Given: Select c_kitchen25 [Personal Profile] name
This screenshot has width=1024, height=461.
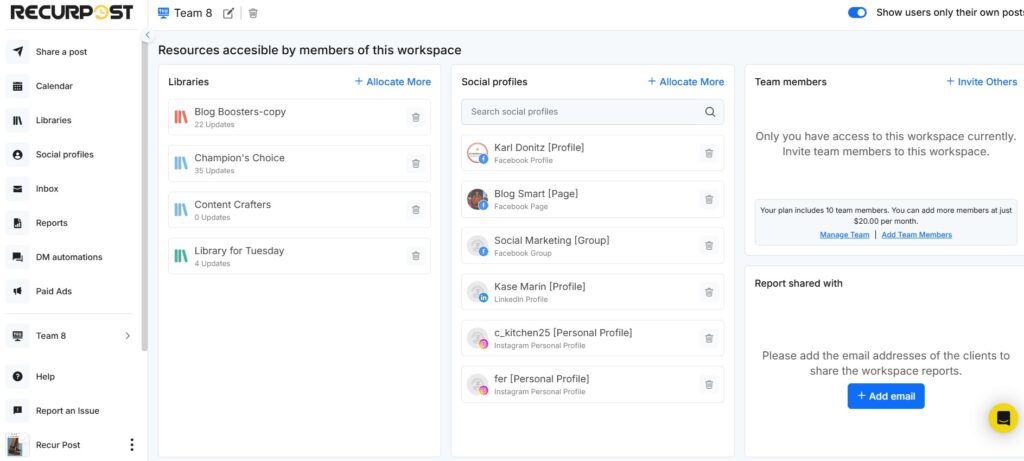Looking at the screenshot, I should point(563,332).
